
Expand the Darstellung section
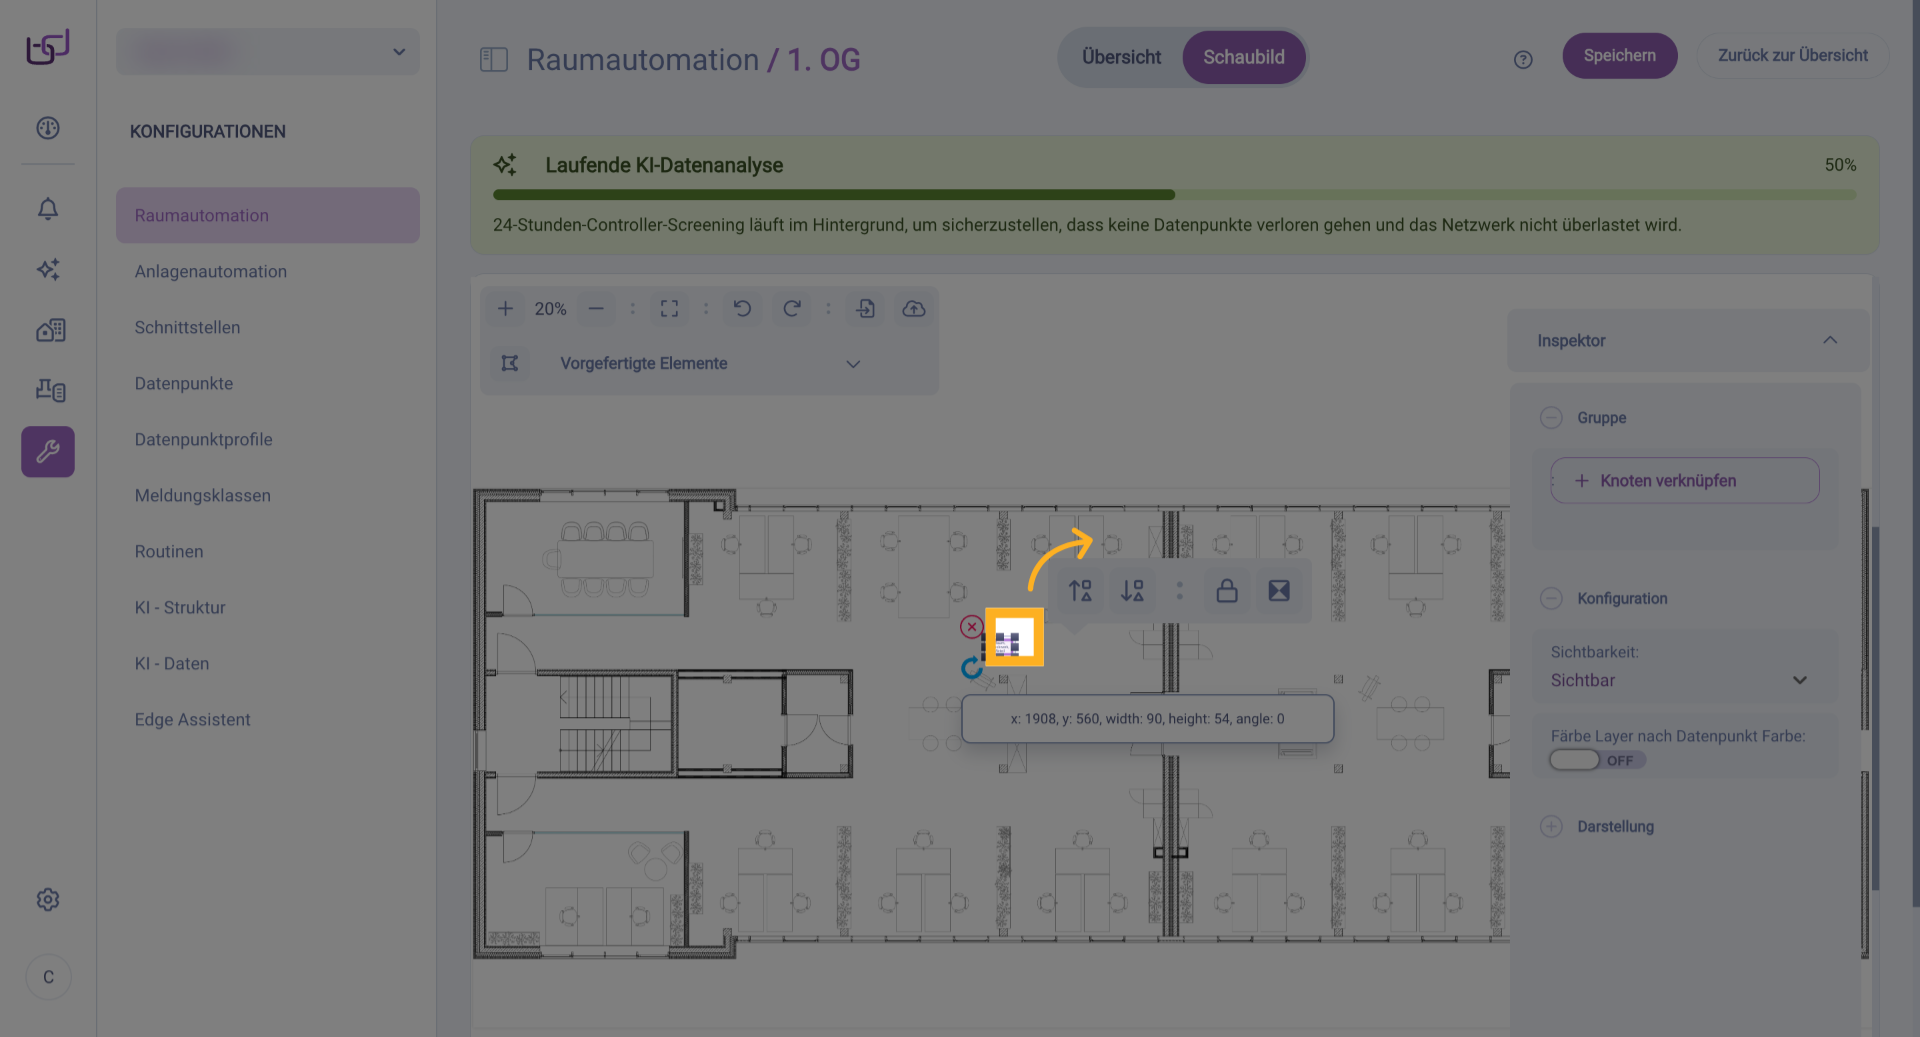click(x=1551, y=826)
